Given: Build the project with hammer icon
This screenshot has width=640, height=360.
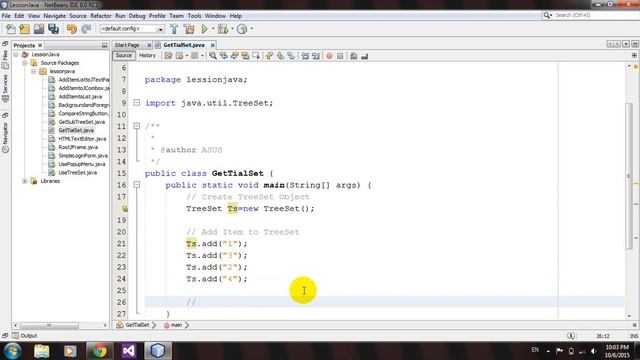Looking at the screenshot, I should (174, 29).
